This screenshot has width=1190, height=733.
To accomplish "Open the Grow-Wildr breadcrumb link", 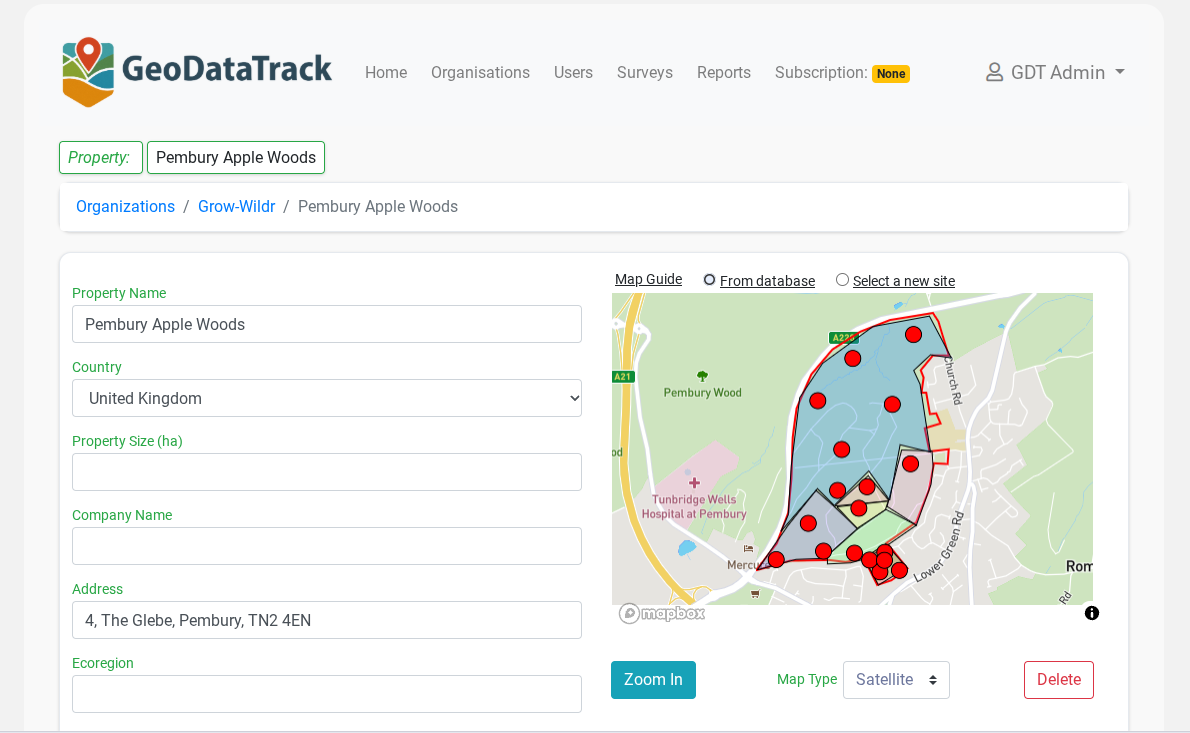I will tap(236, 206).
